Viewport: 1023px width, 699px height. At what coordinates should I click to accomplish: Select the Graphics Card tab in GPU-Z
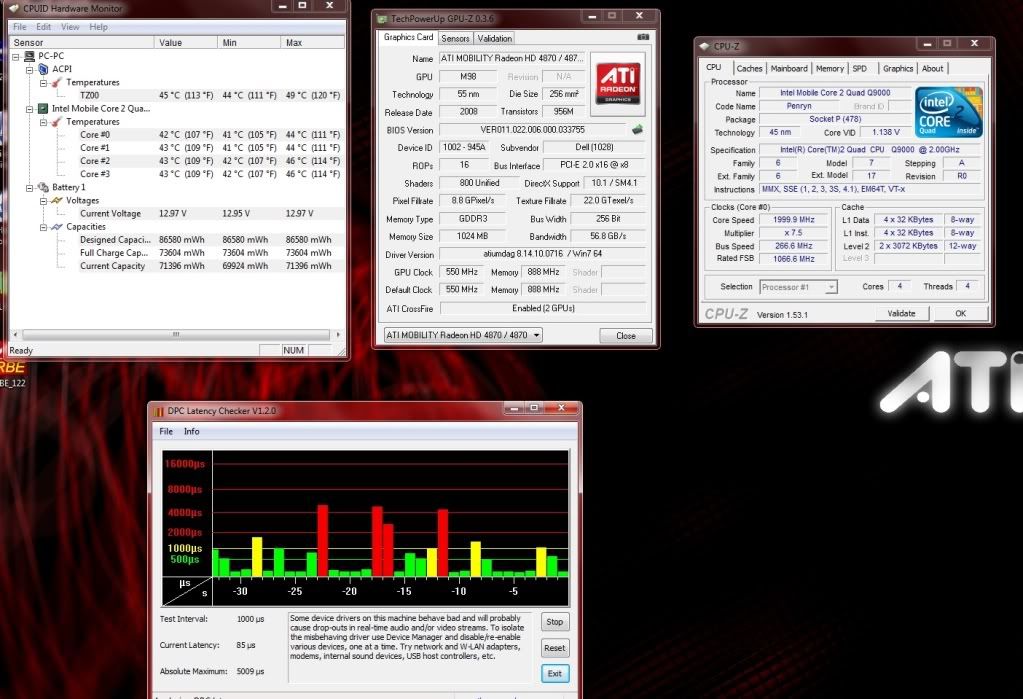click(408, 37)
